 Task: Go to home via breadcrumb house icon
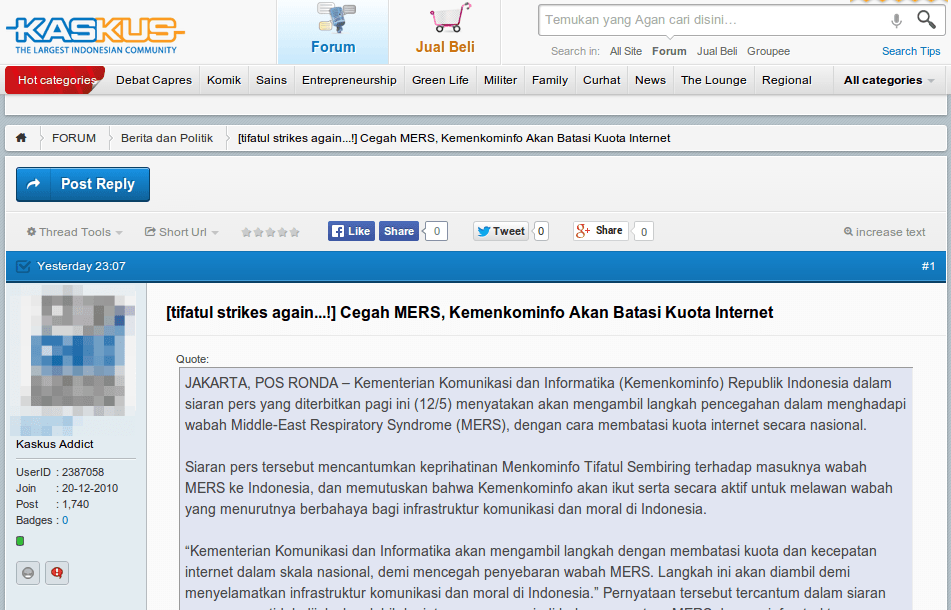[21, 138]
